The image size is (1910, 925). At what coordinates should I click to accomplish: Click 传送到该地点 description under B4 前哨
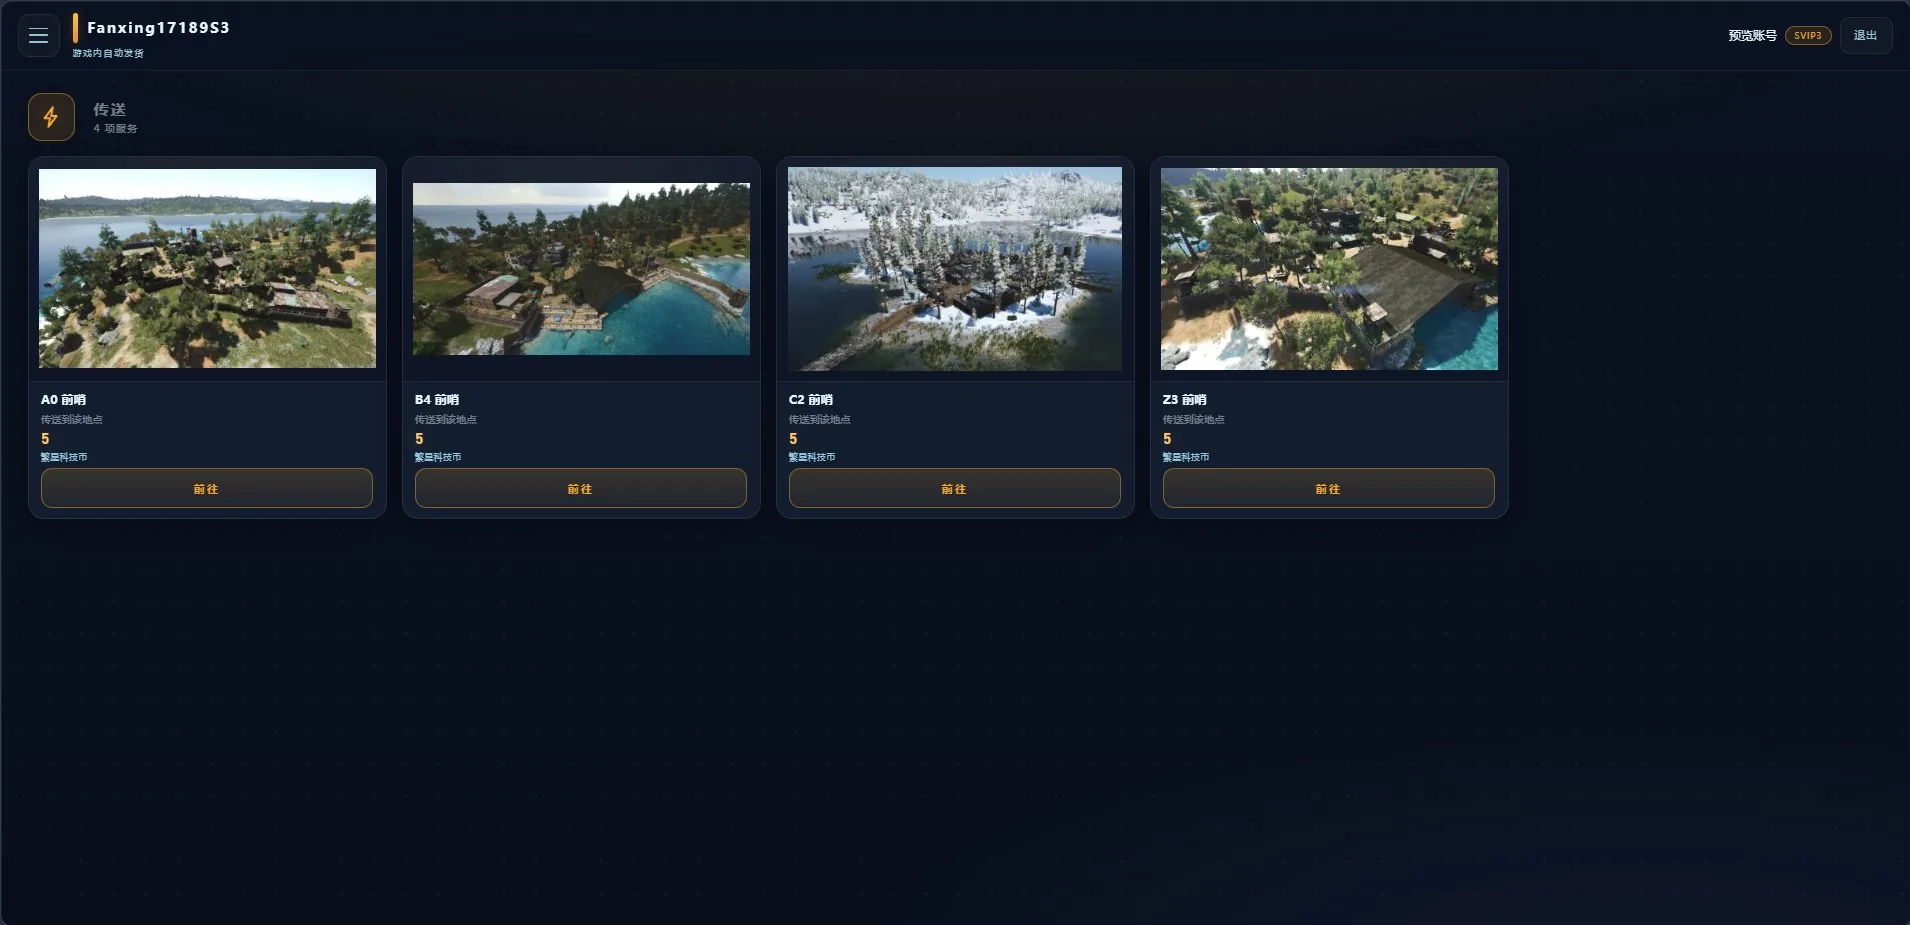tap(446, 420)
